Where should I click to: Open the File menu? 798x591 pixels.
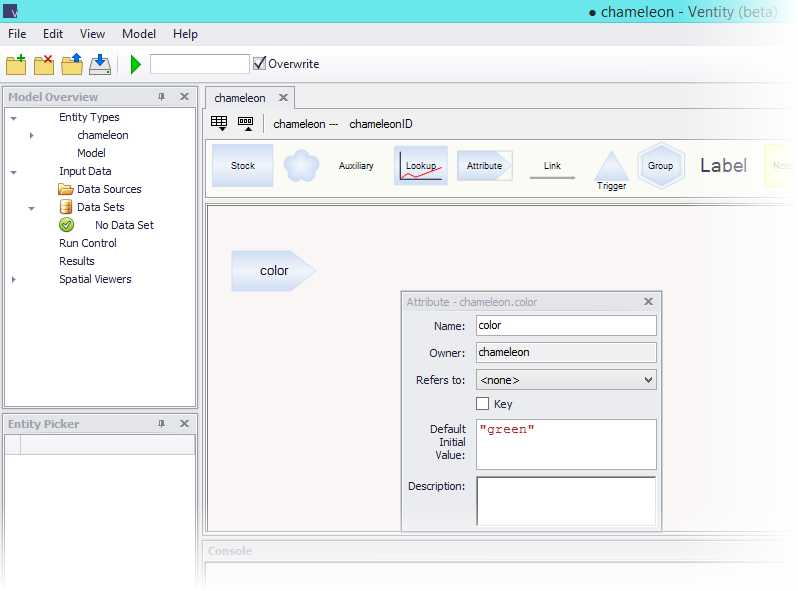point(17,34)
